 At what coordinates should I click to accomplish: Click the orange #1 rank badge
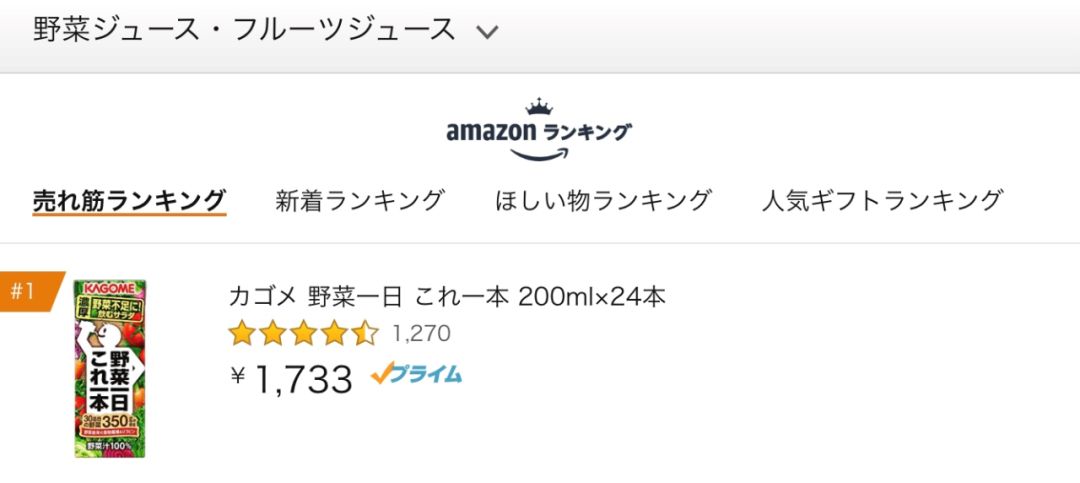pos(26,291)
